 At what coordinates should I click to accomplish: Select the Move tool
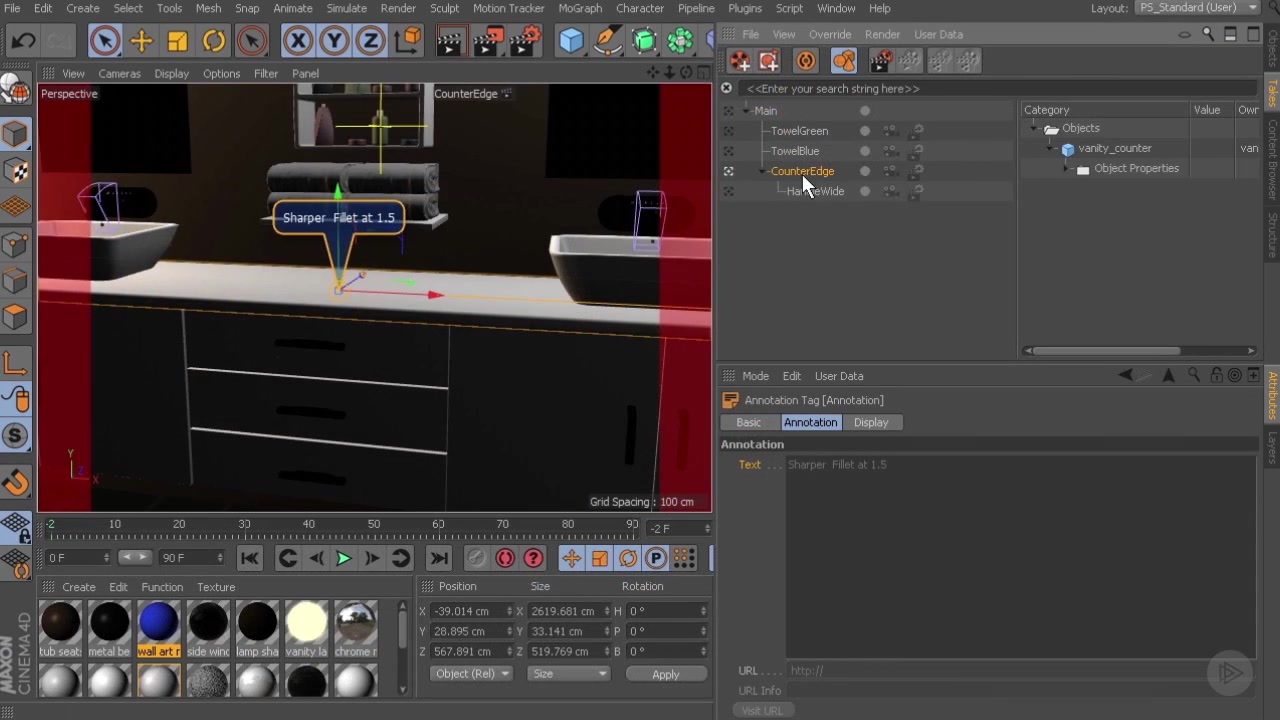(x=141, y=40)
